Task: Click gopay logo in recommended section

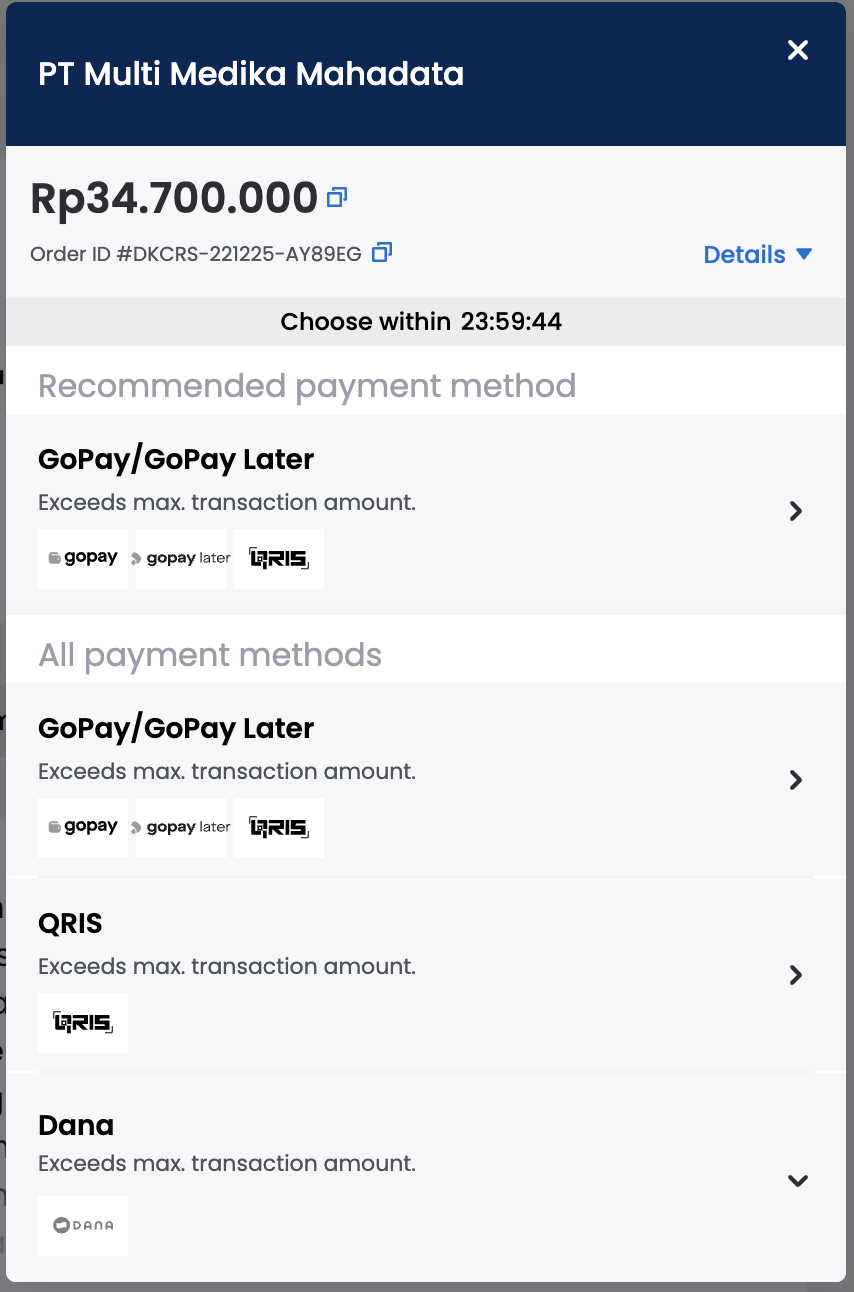Action: (83, 558)
